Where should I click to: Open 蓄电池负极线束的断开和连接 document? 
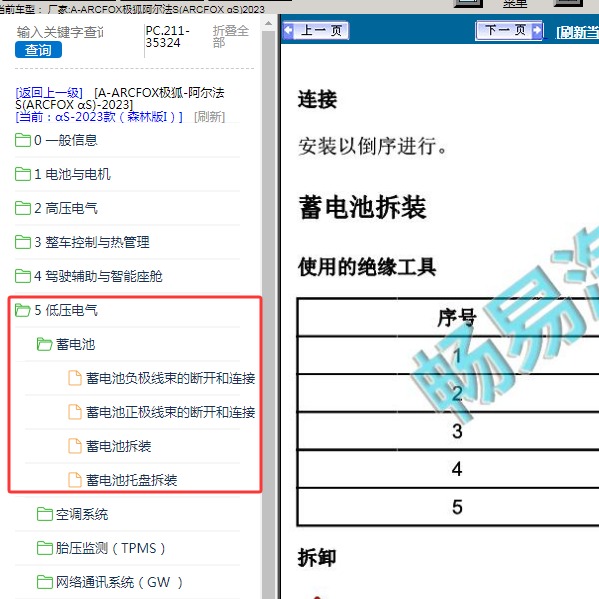(170, 378)
